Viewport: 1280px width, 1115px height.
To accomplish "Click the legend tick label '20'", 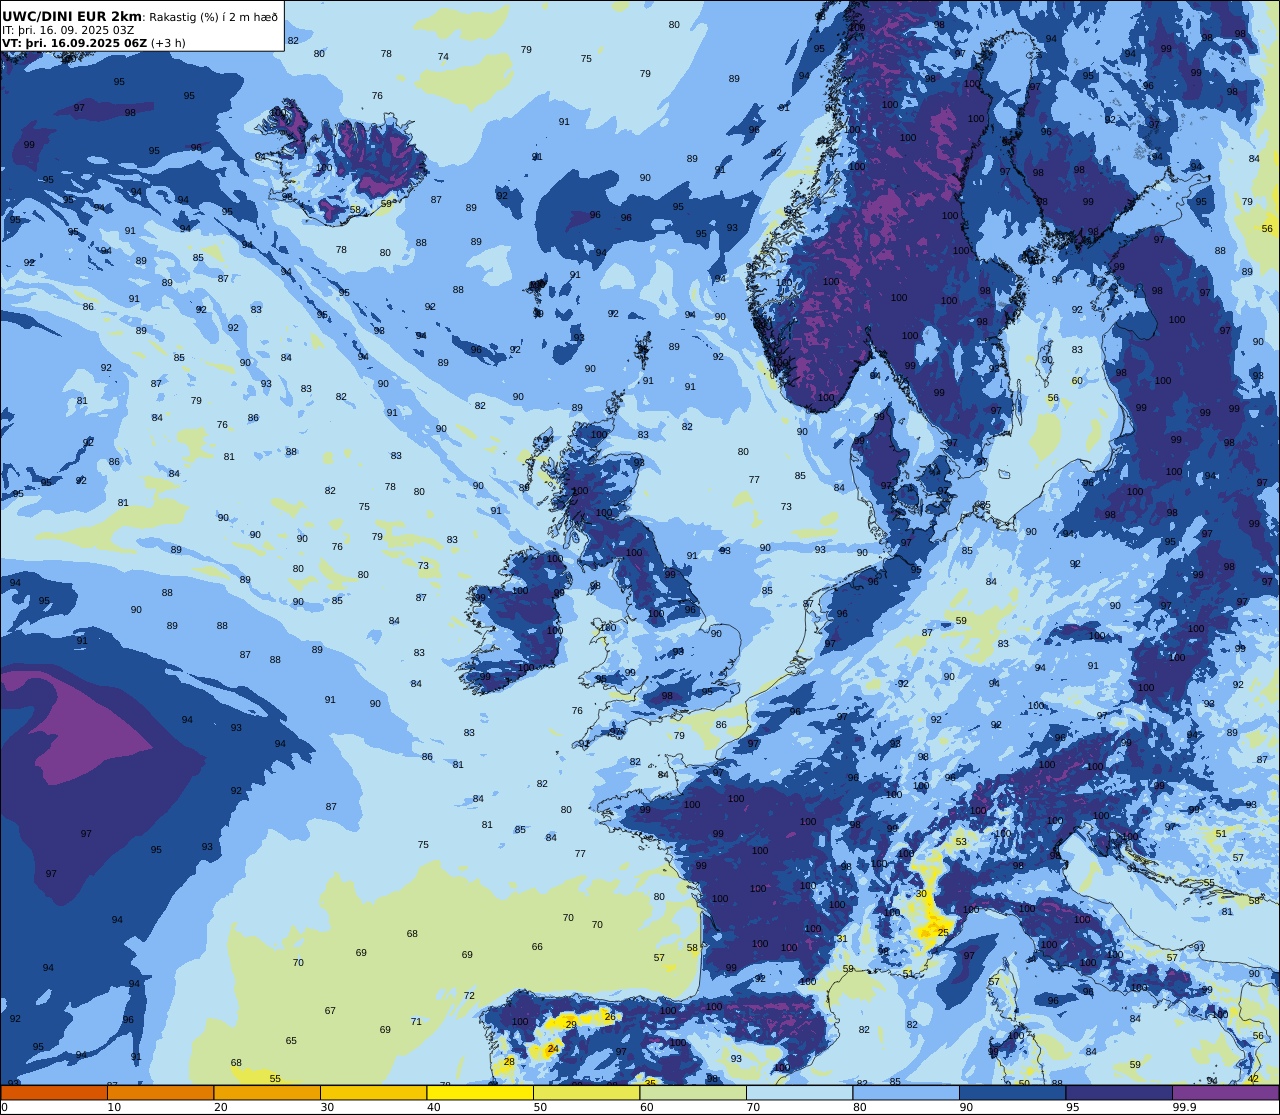I will [220, 1107].
